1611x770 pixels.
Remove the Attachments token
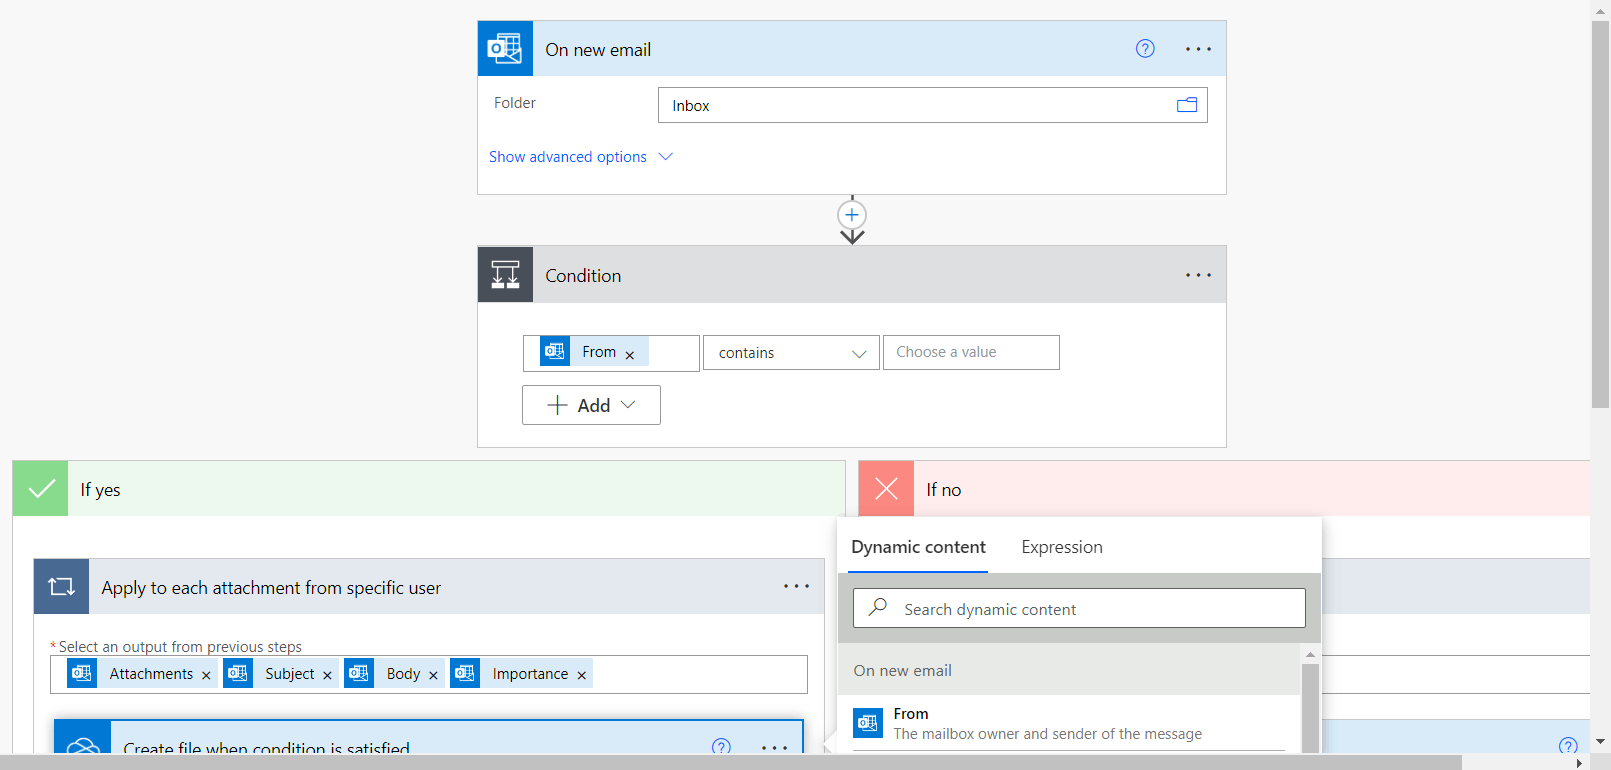tap(206, 675)
